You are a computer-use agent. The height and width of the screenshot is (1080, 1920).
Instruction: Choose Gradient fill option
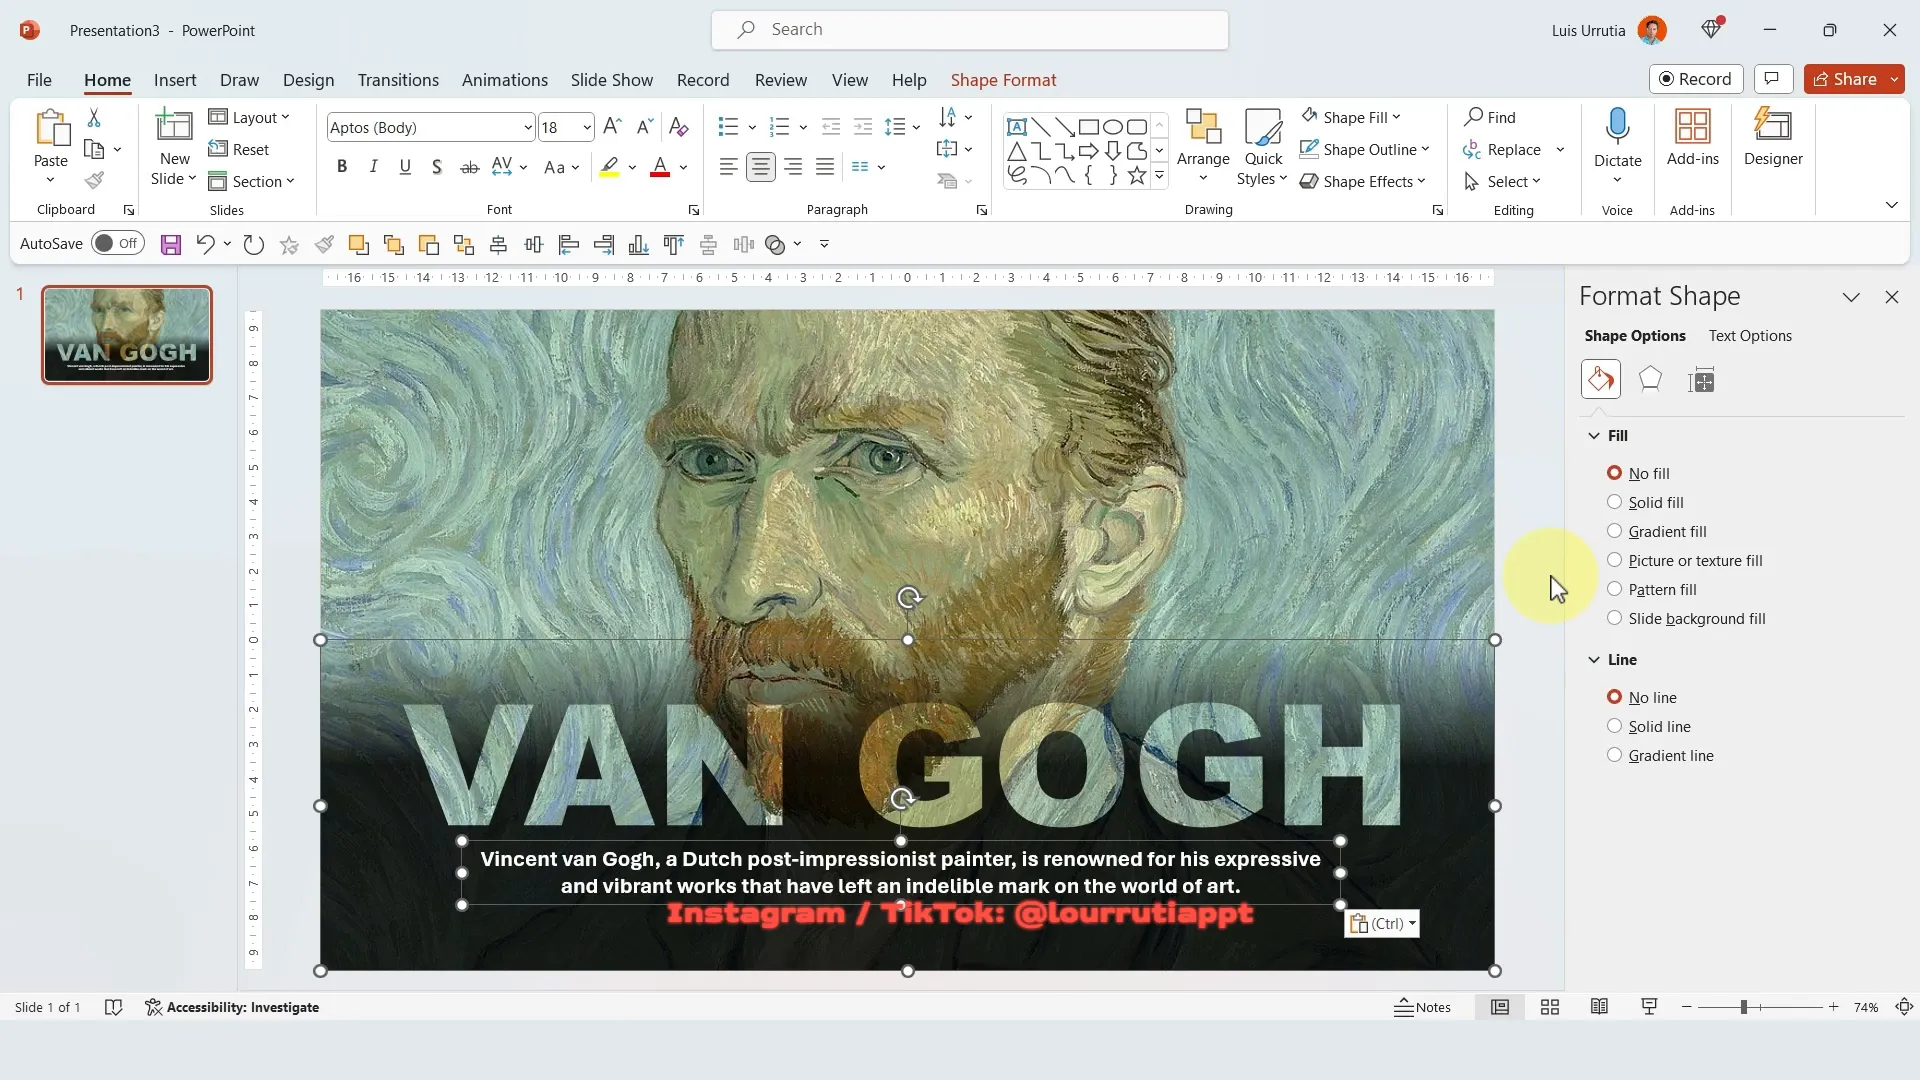pos(1656,531)
